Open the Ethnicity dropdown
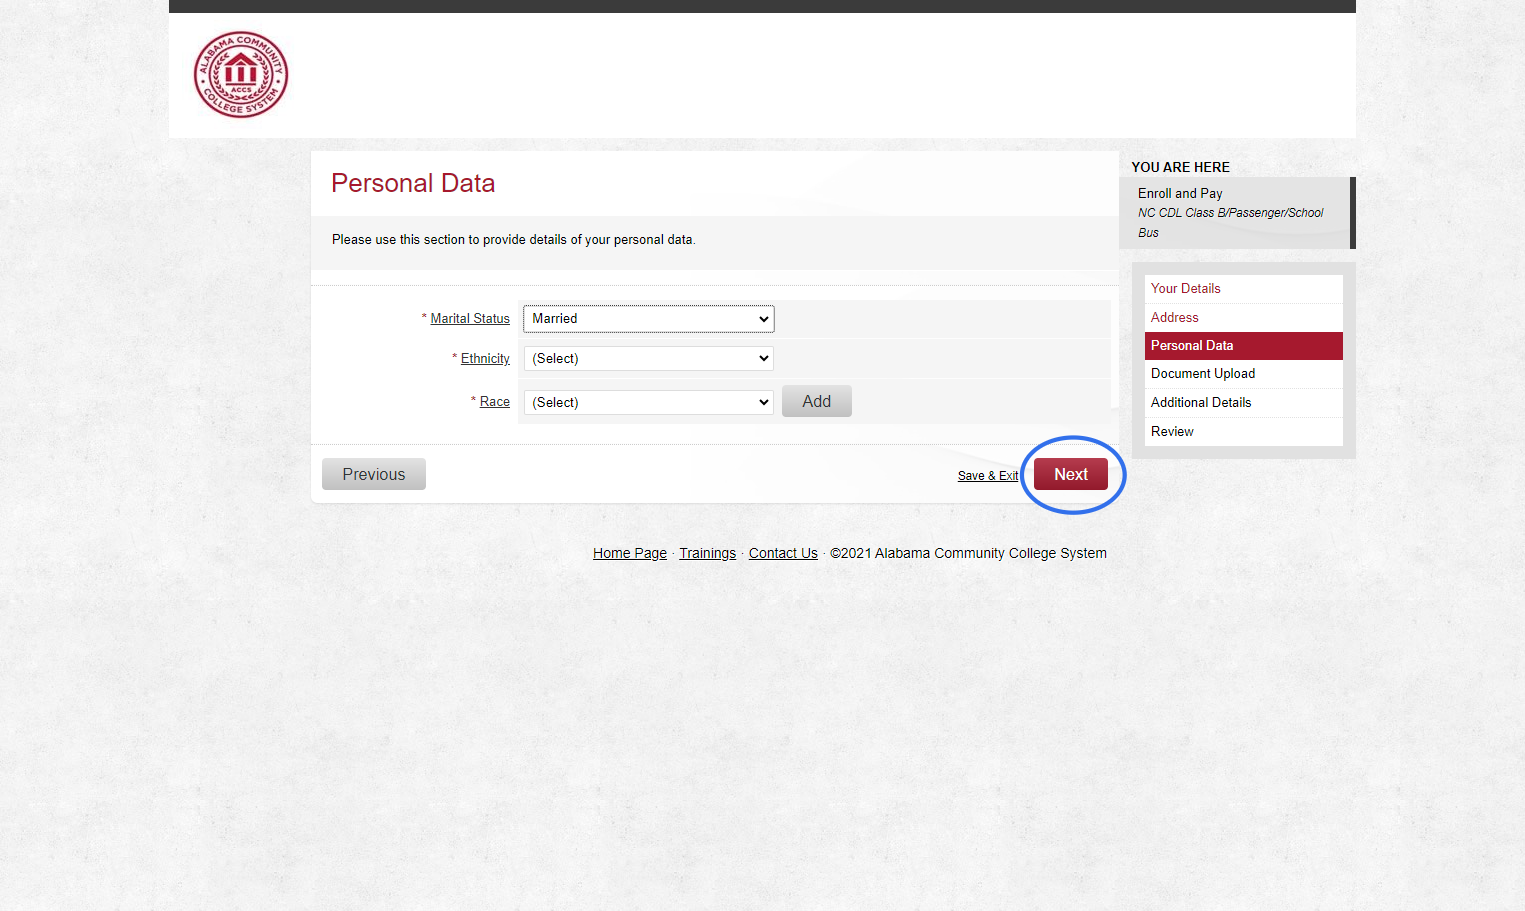The width and height of the screenshot is (1525, 911). click(649, 359)
